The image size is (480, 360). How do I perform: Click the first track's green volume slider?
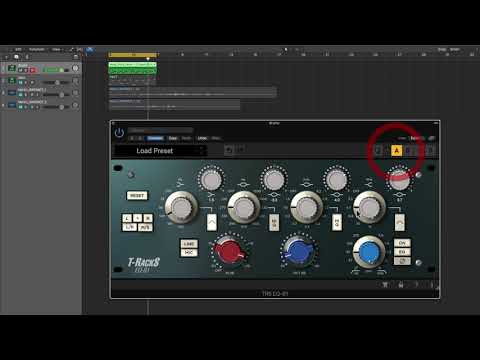tap(56, 70)
